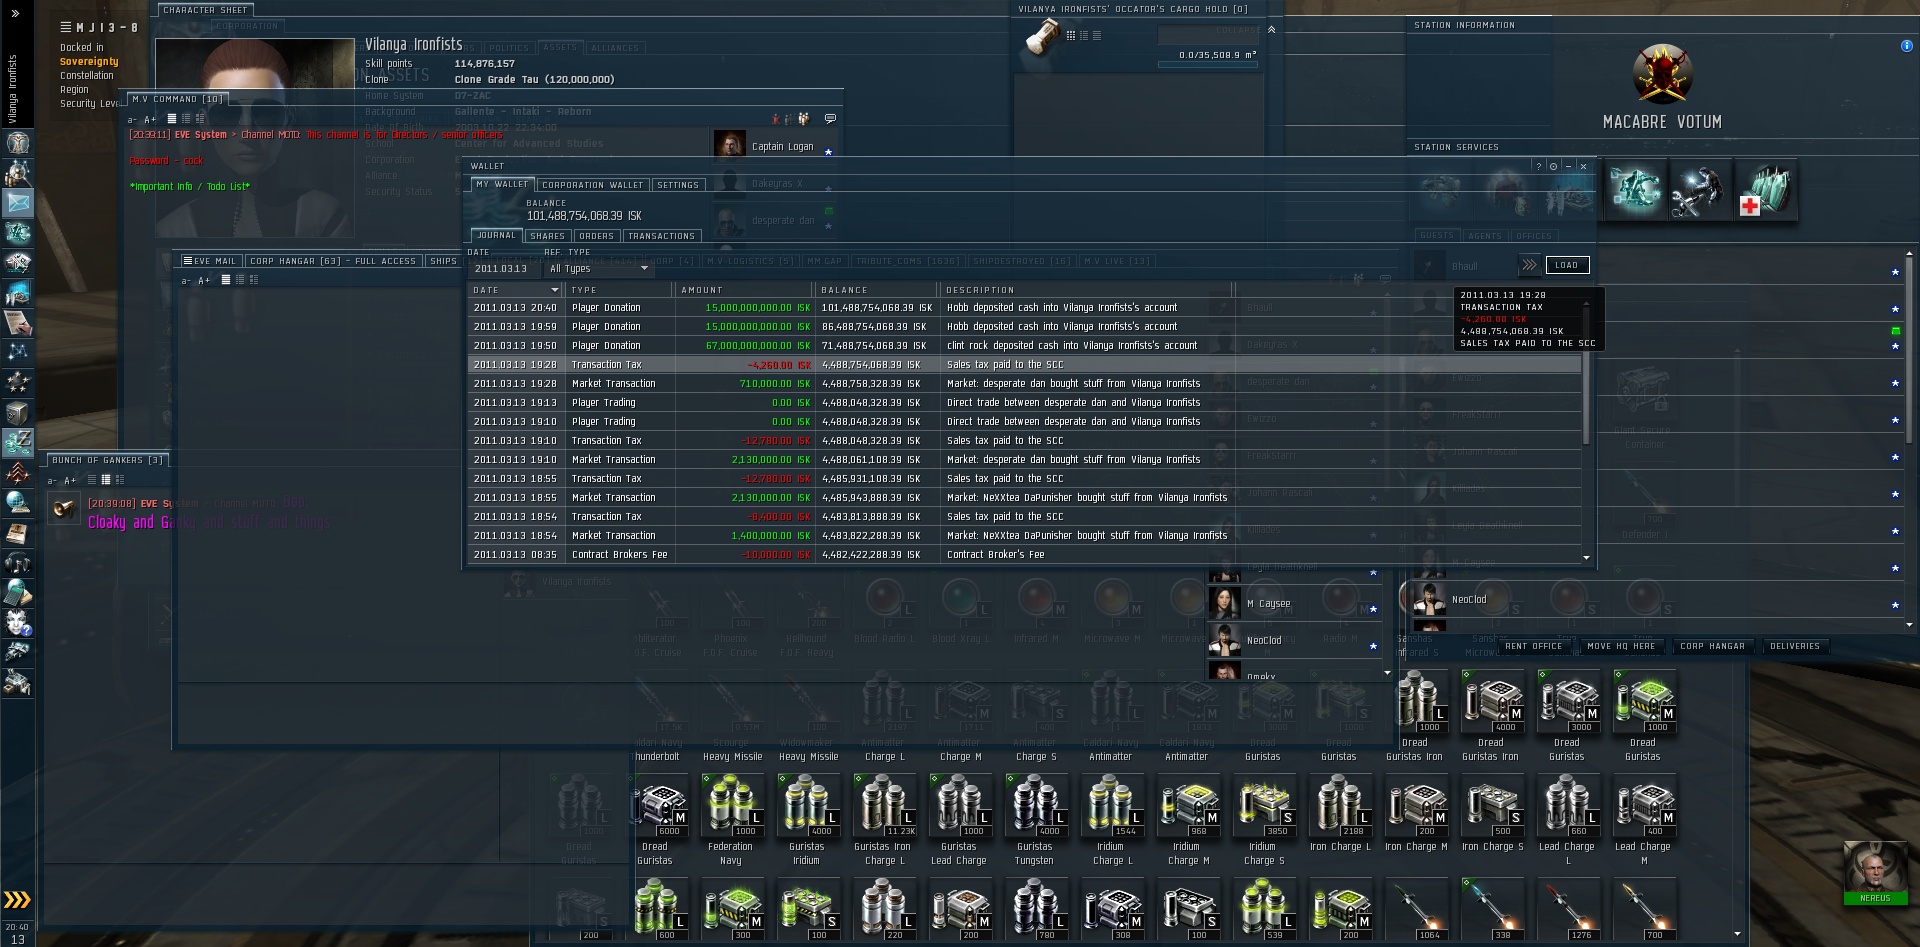
Task: Click the Move HQ Here button
Action: 1621,646
